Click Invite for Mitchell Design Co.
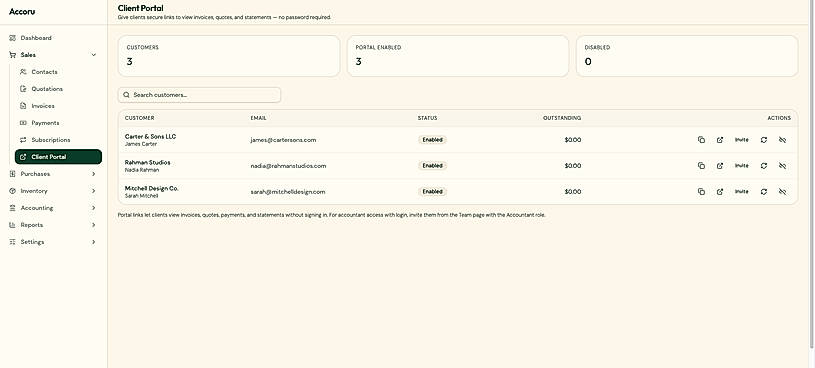The width and height of the screenshot is (815, 368). 742,192
